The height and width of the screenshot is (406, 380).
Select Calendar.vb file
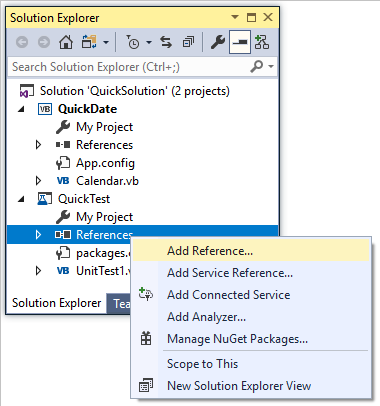point(107,181)
